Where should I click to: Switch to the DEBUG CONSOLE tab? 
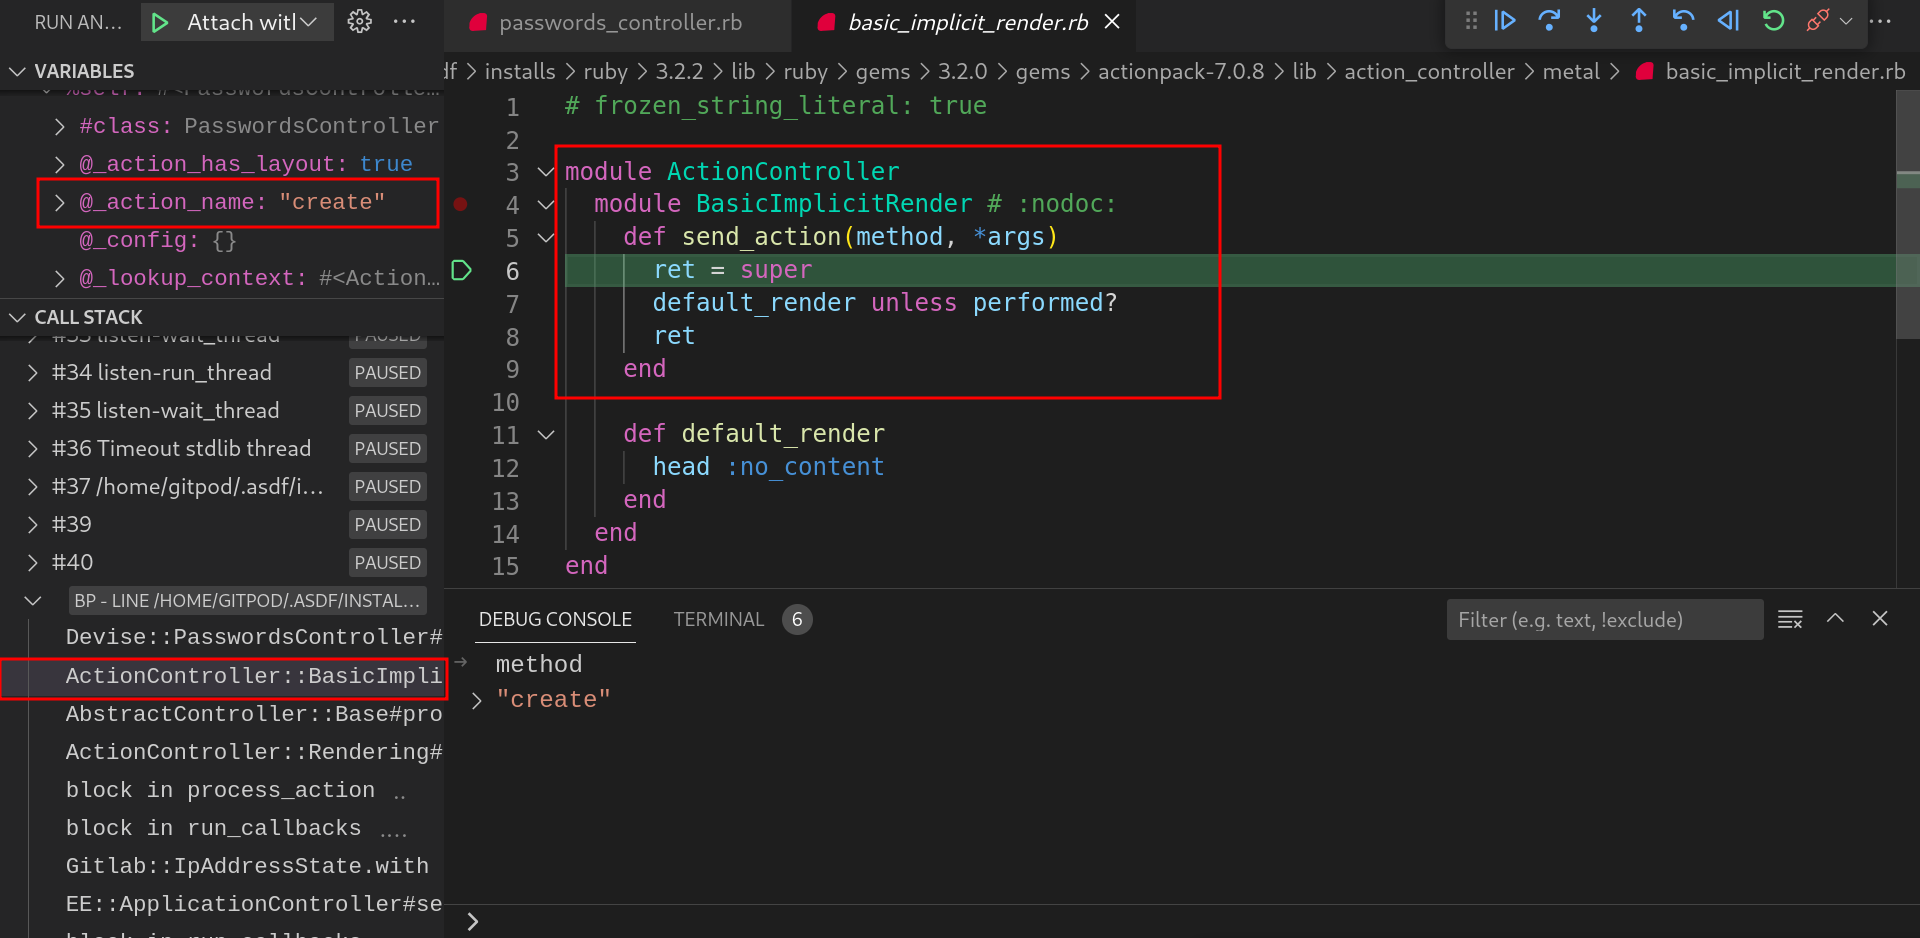tap(555, 620)
